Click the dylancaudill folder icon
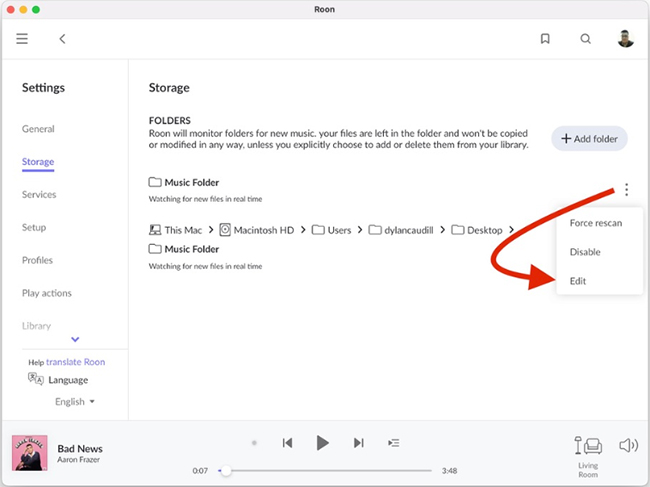The width and height of the screenshot is (650, 487). (375, 230)
